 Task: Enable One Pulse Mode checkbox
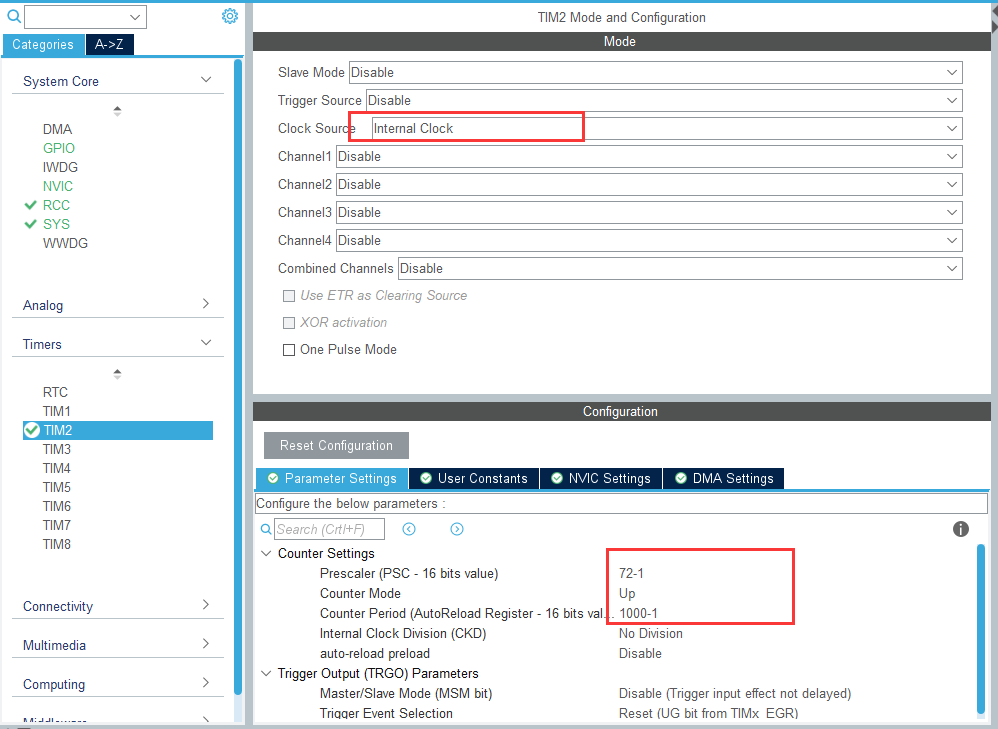[x=289, y=350]
